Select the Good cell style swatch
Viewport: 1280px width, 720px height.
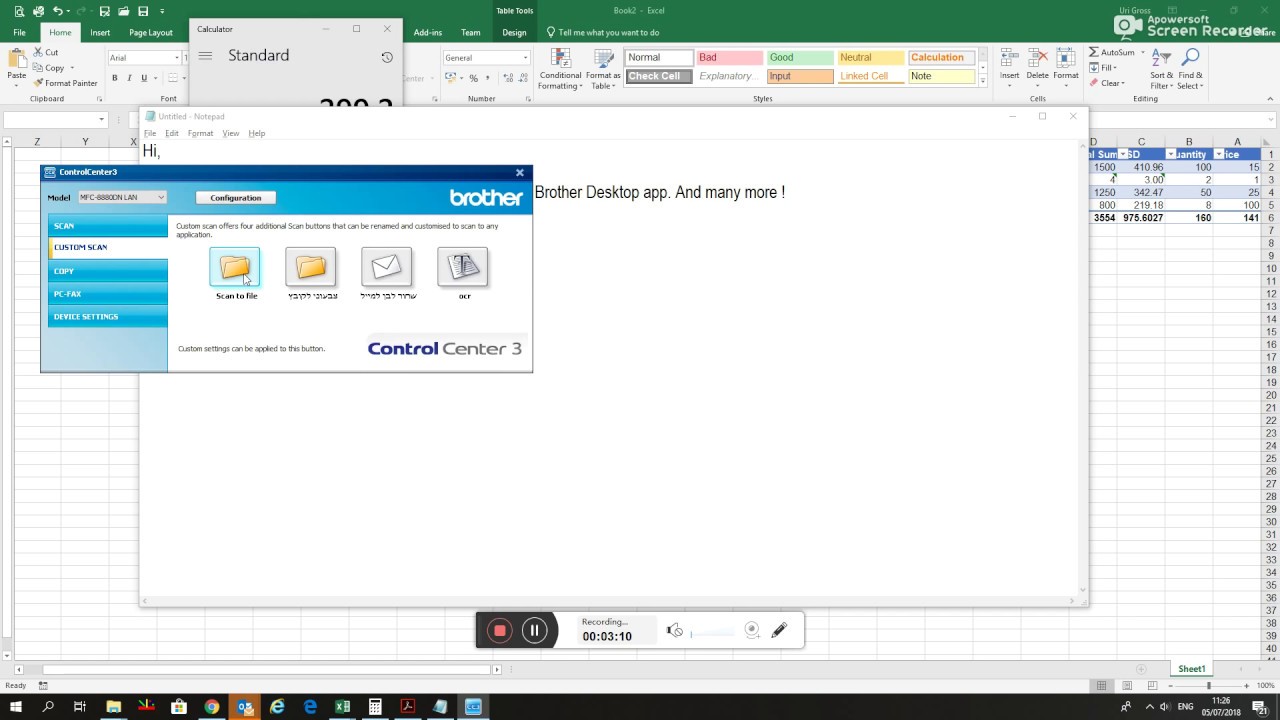[800, 58]
